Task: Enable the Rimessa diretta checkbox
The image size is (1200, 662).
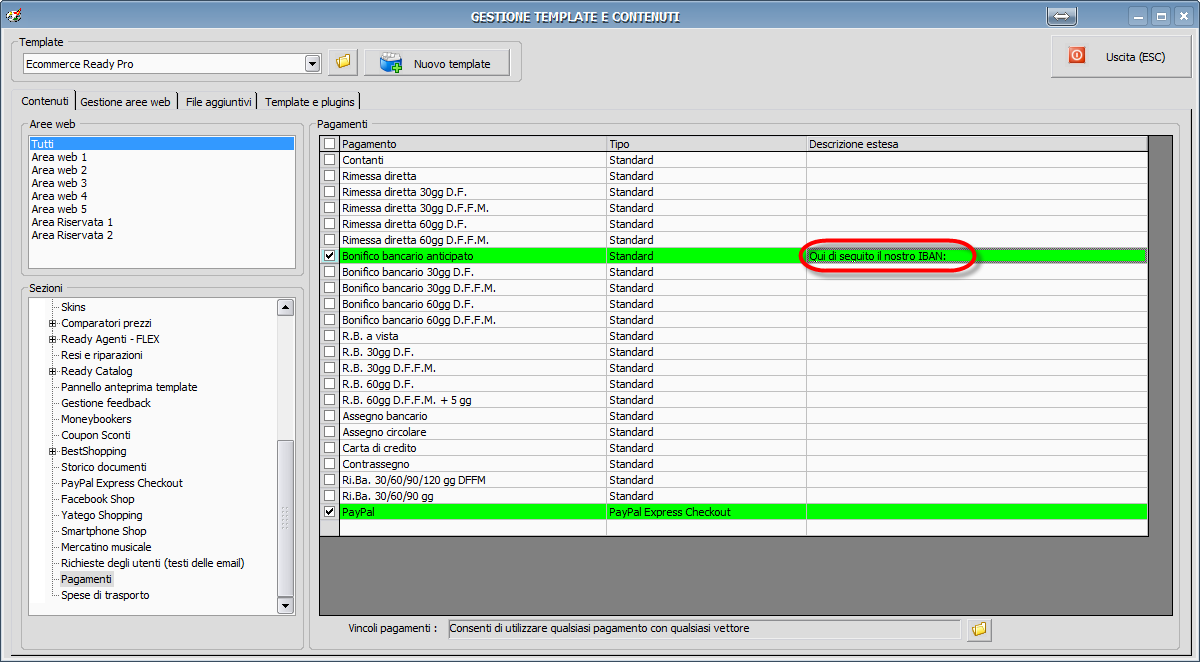Action: tap(330, 176)
